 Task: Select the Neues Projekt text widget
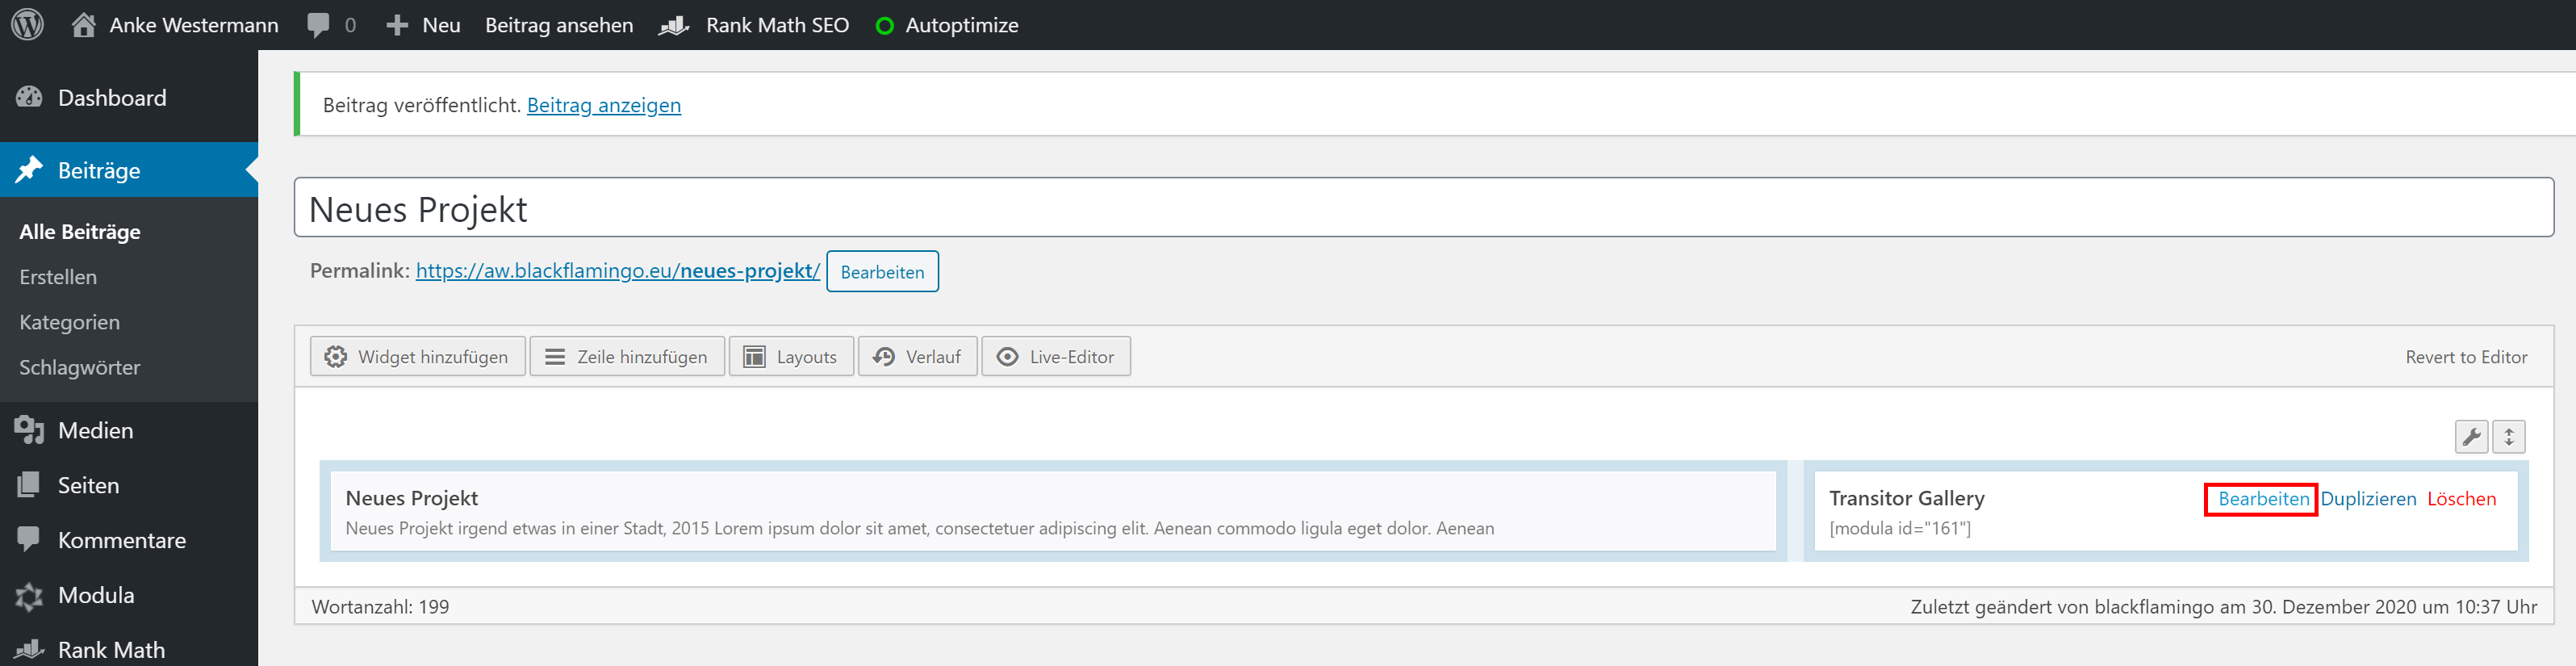tap(1053, 511)
